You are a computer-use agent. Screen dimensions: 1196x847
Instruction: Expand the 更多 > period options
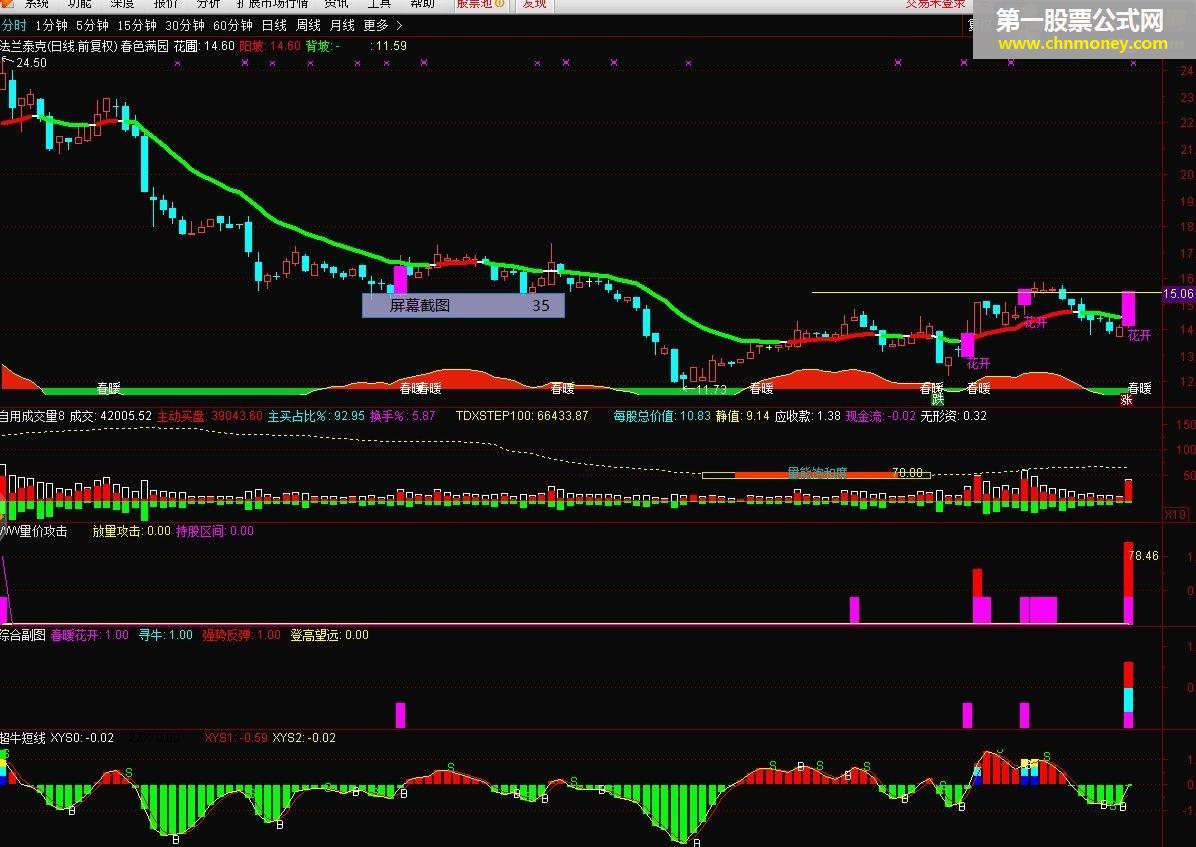coord(383,25)
